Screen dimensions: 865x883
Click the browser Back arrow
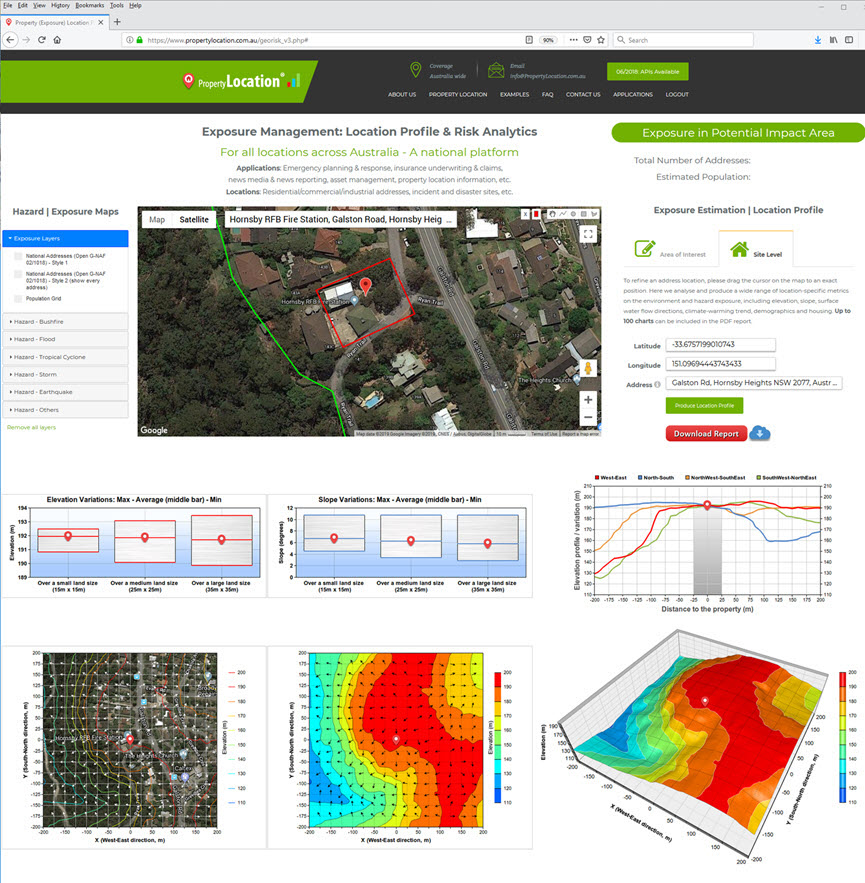(x=10, y=39)
